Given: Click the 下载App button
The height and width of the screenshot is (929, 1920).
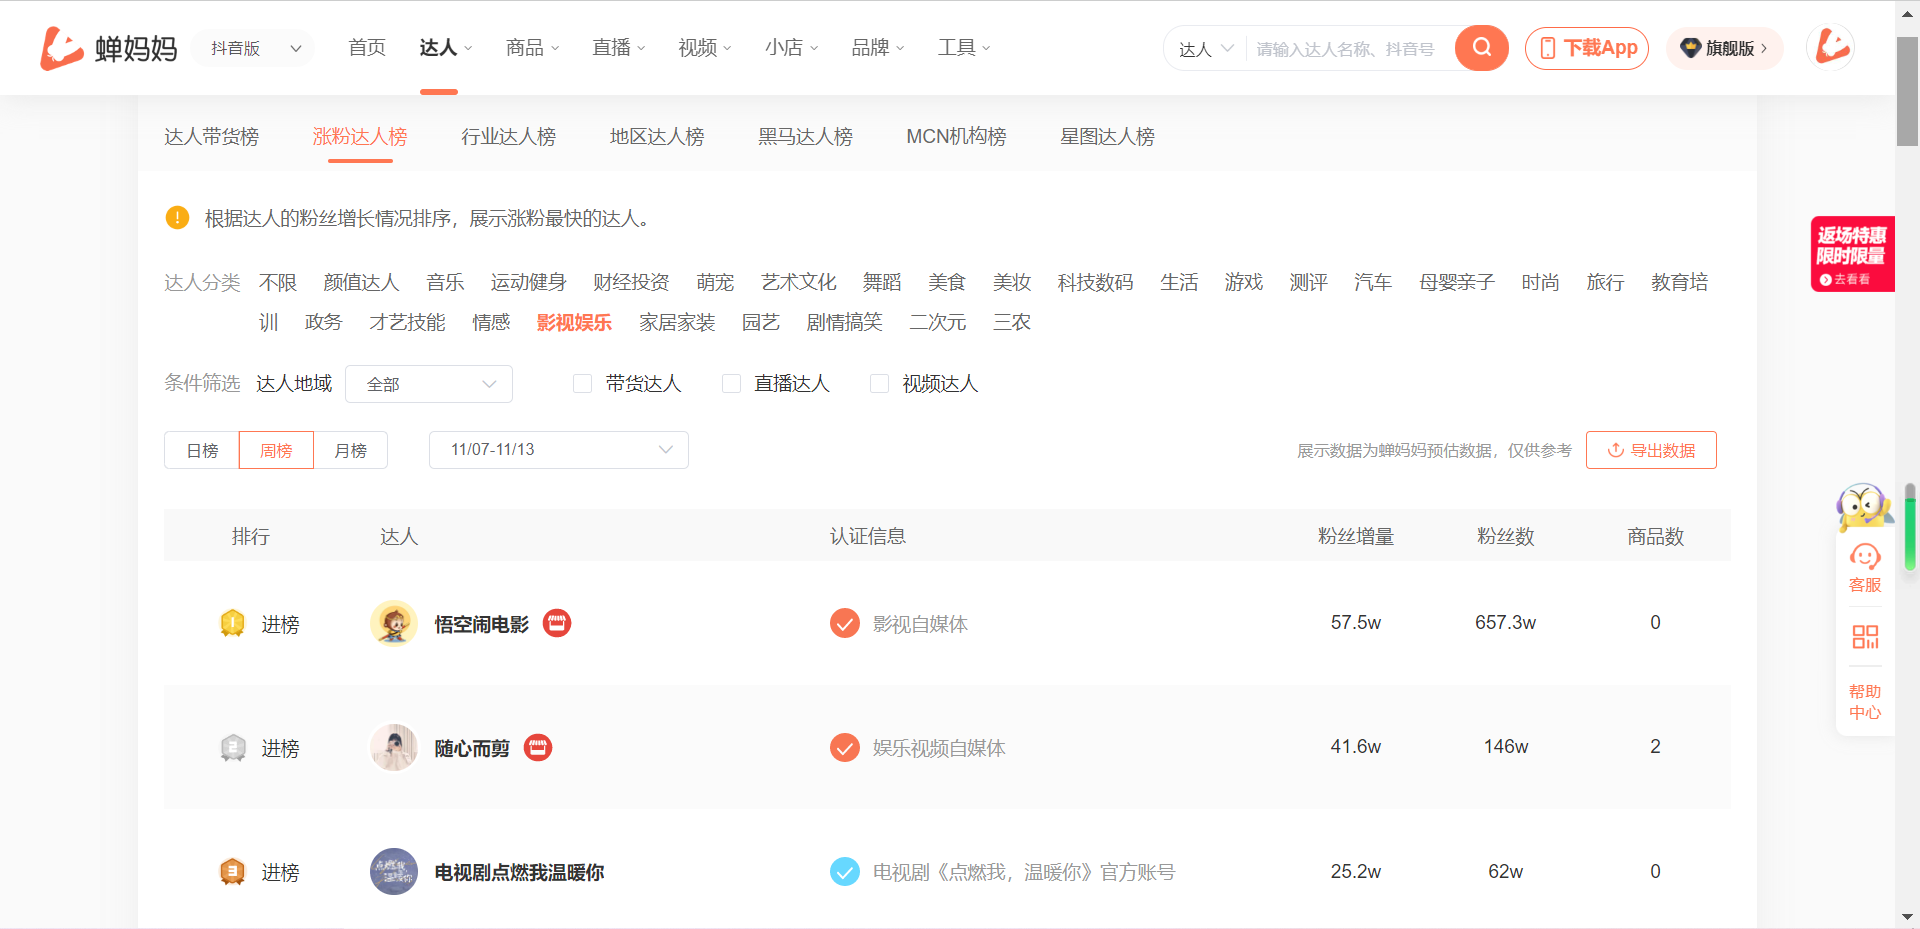Looking at the screenshot, I should coord(1587,48).
